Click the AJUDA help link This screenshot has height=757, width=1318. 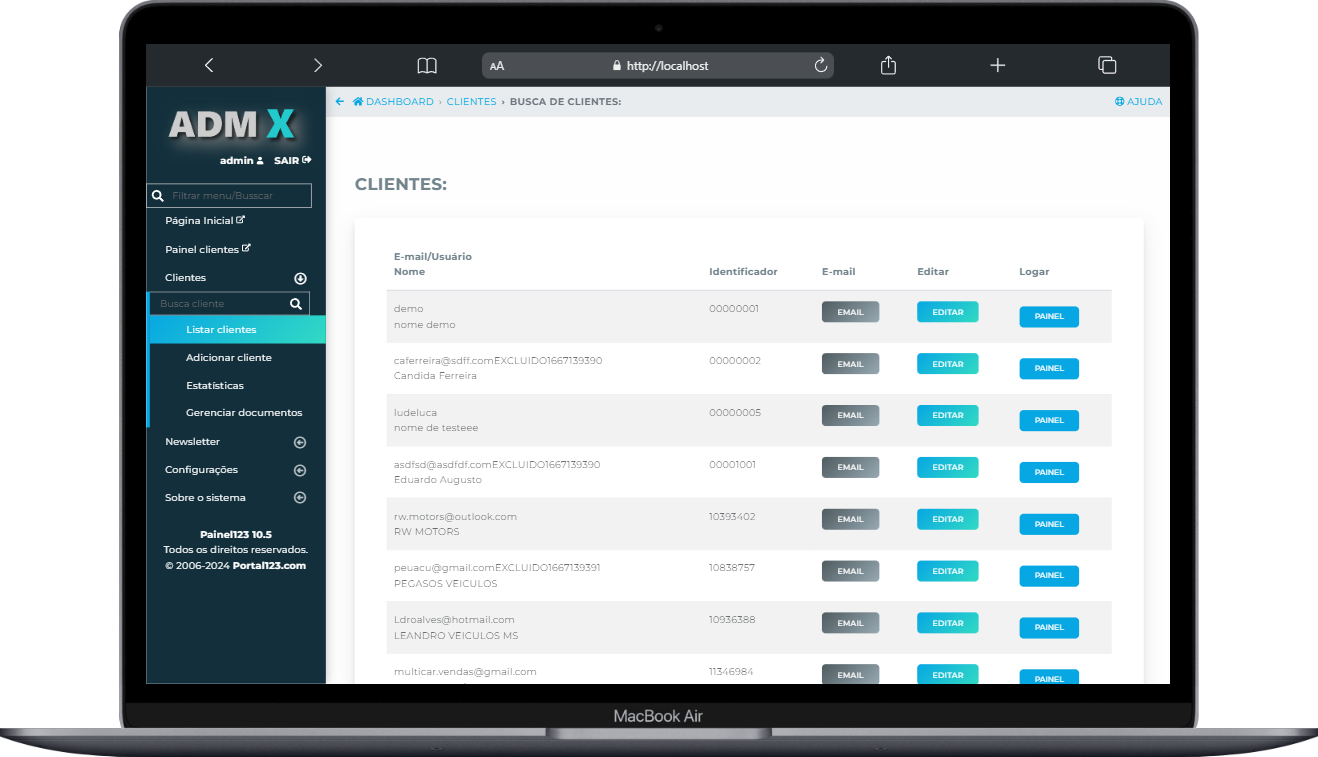point(1138,102)
